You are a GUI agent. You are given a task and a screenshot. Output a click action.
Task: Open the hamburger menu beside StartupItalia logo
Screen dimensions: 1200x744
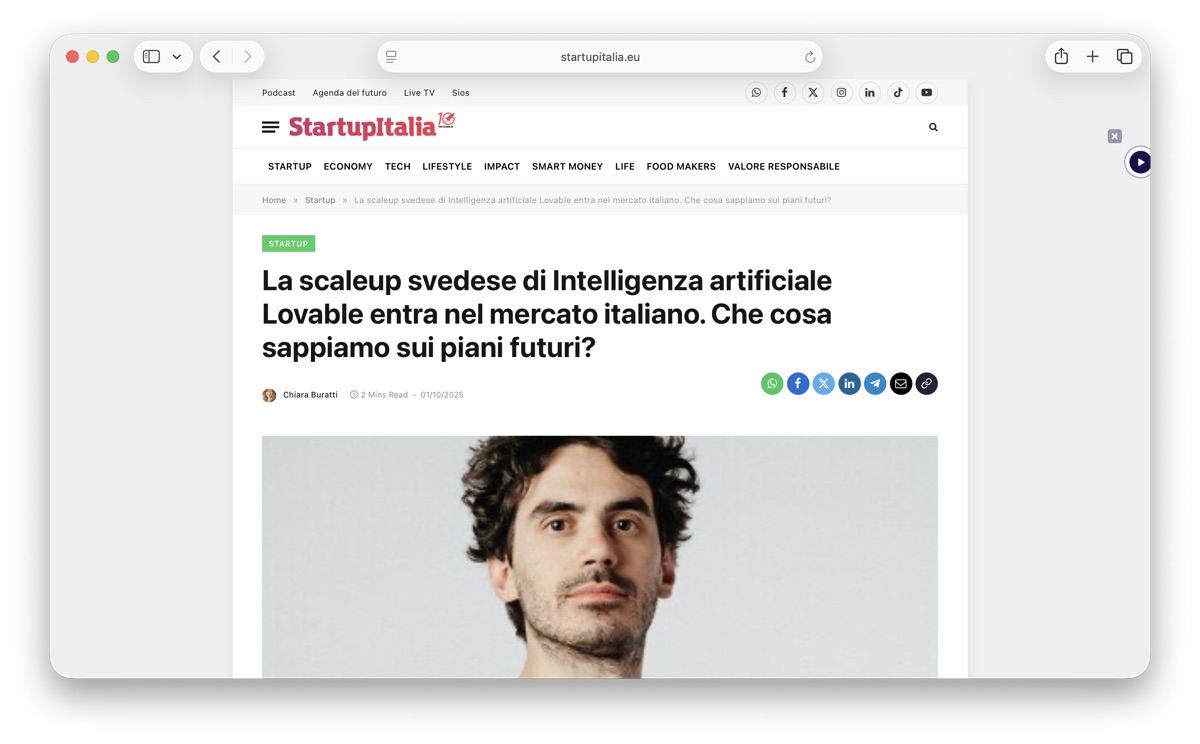point(270,127)
